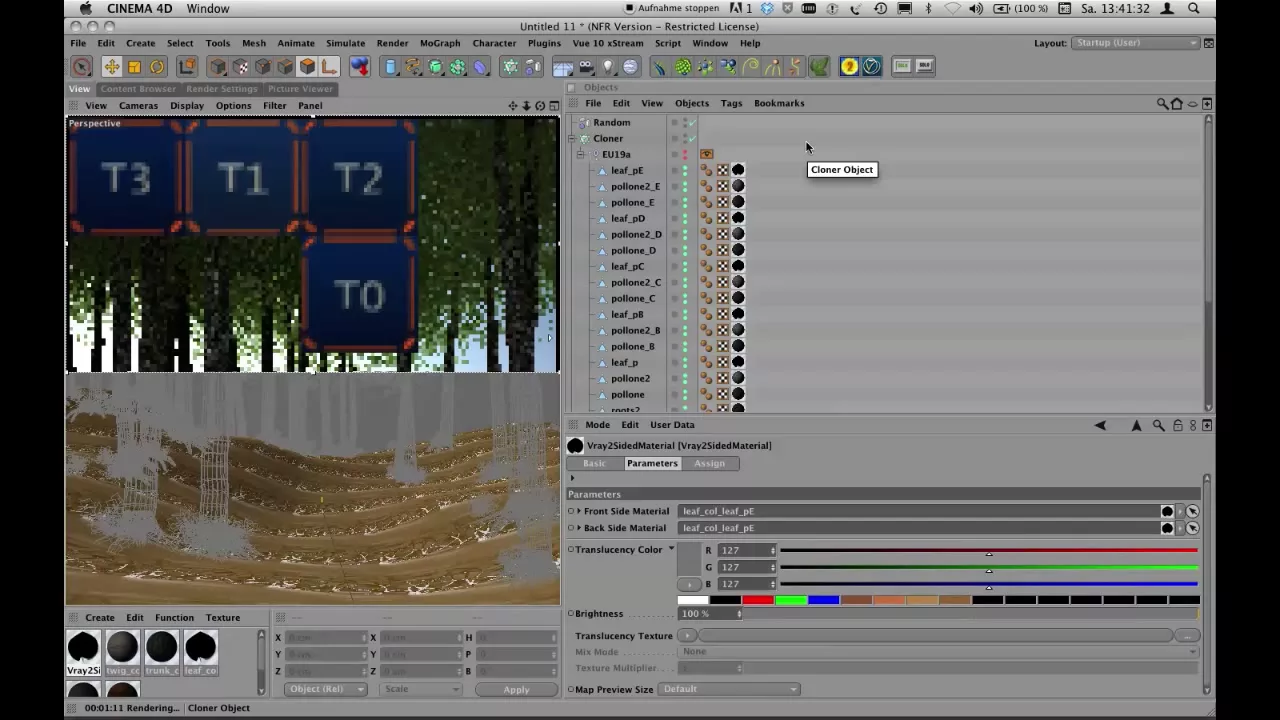Click the Apply button in coordinates
1280x720 pixels.
[x=516, y=689]
